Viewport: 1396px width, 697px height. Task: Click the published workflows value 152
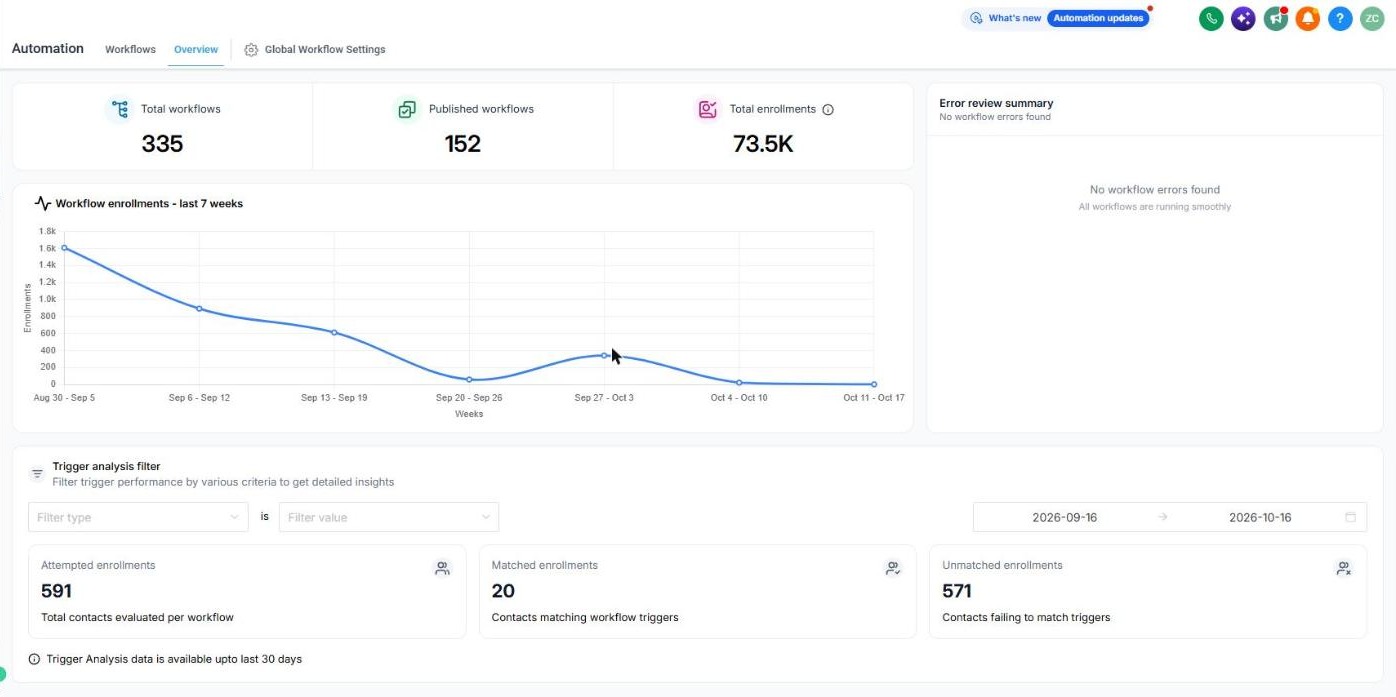click(x=463, y=144)
